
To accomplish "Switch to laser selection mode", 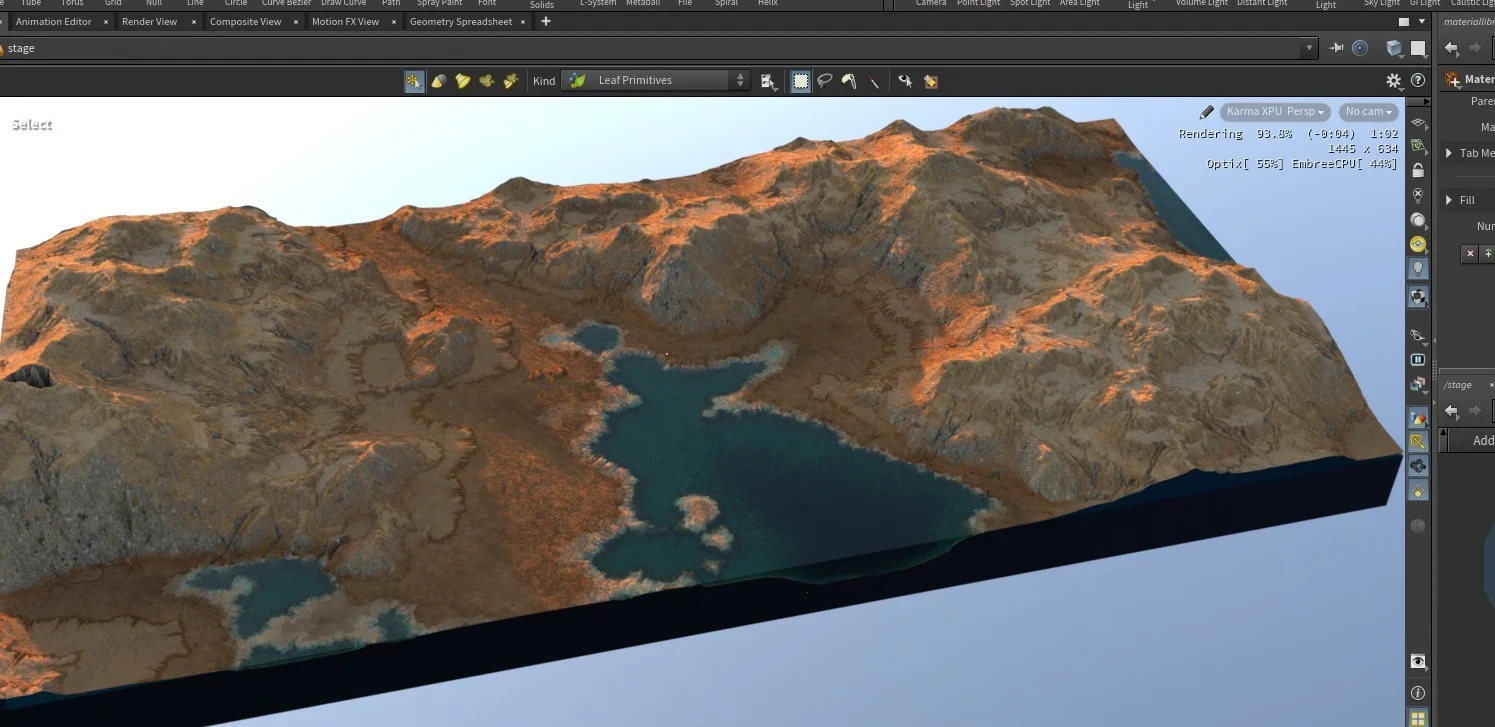I will coord(873,81).
